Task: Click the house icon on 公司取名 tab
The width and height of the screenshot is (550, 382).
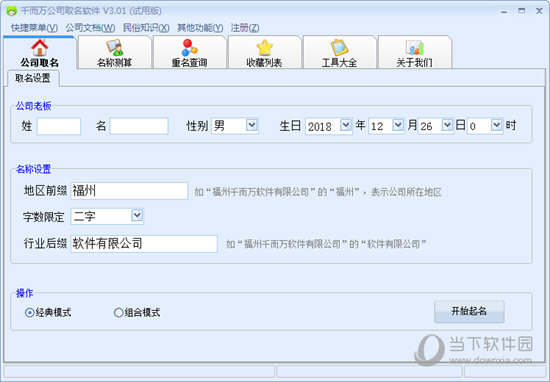Action: [40, 47]
